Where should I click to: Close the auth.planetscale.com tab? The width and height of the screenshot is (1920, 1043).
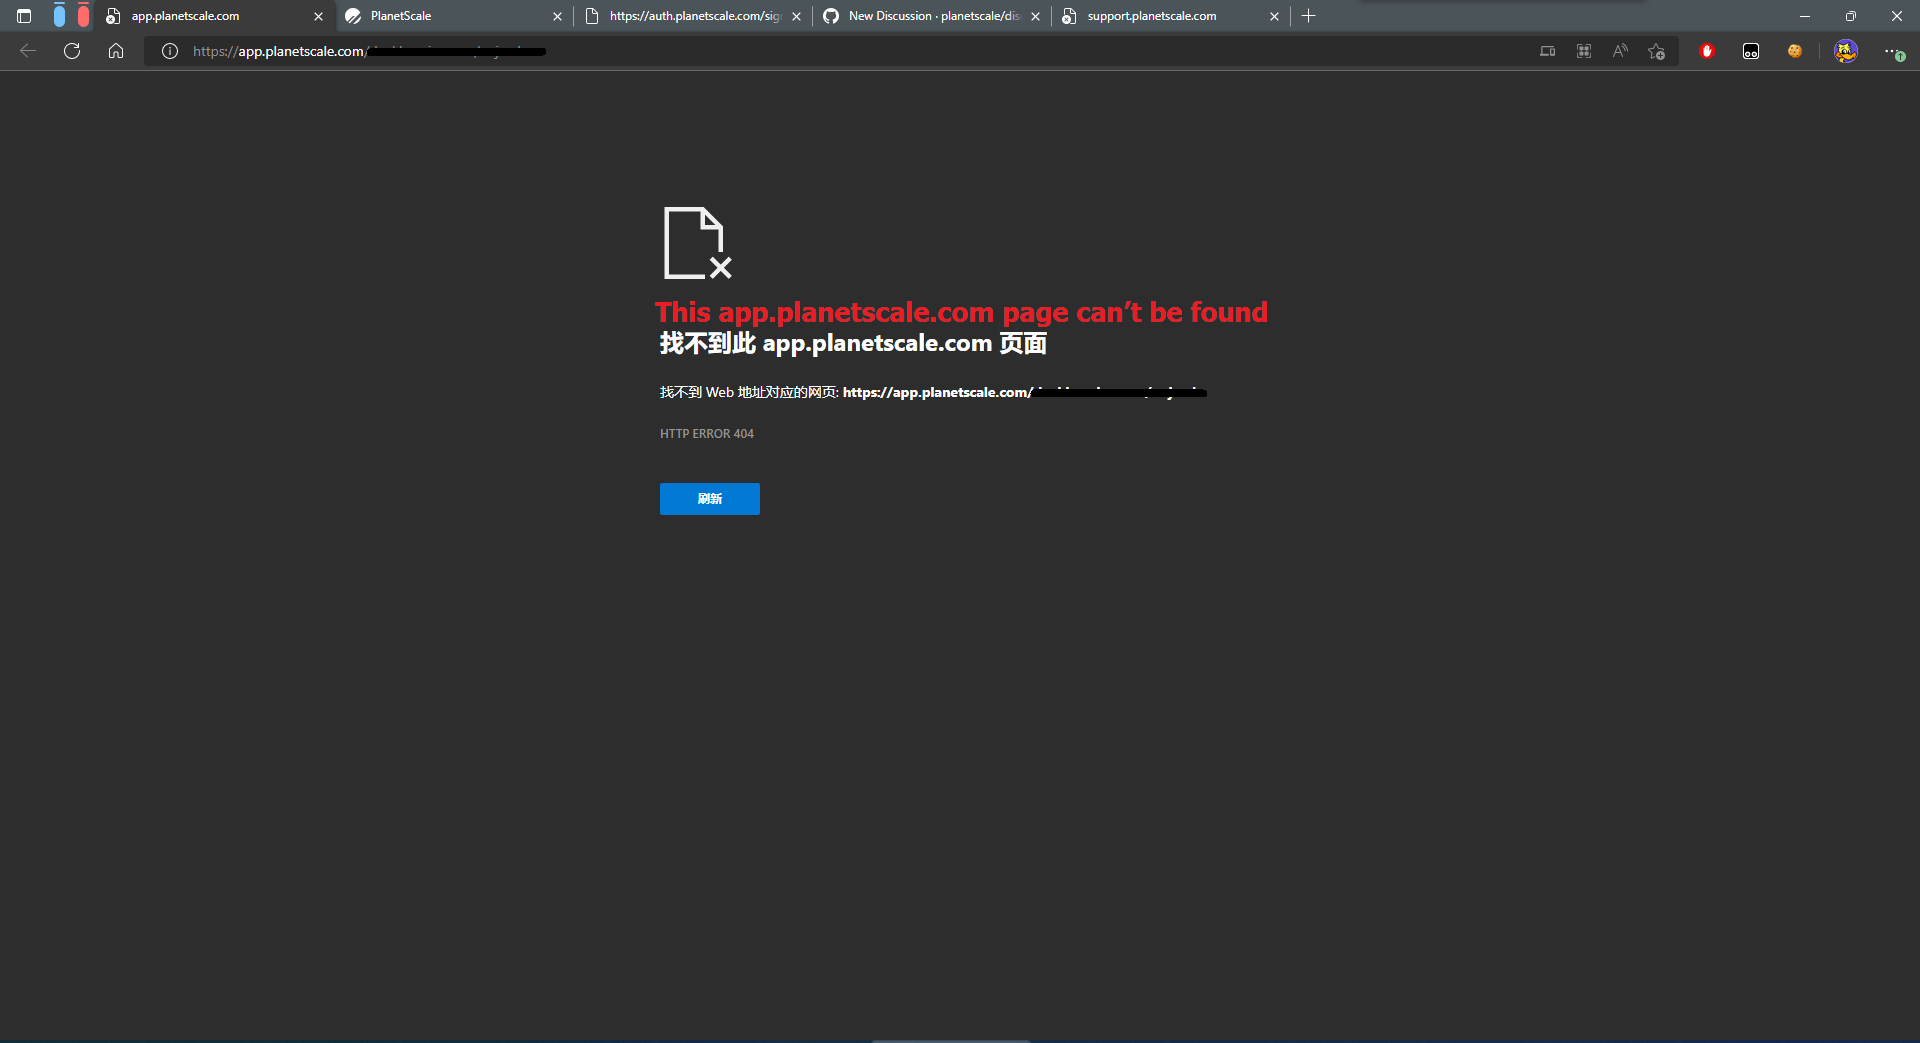(x=796, y=16)
